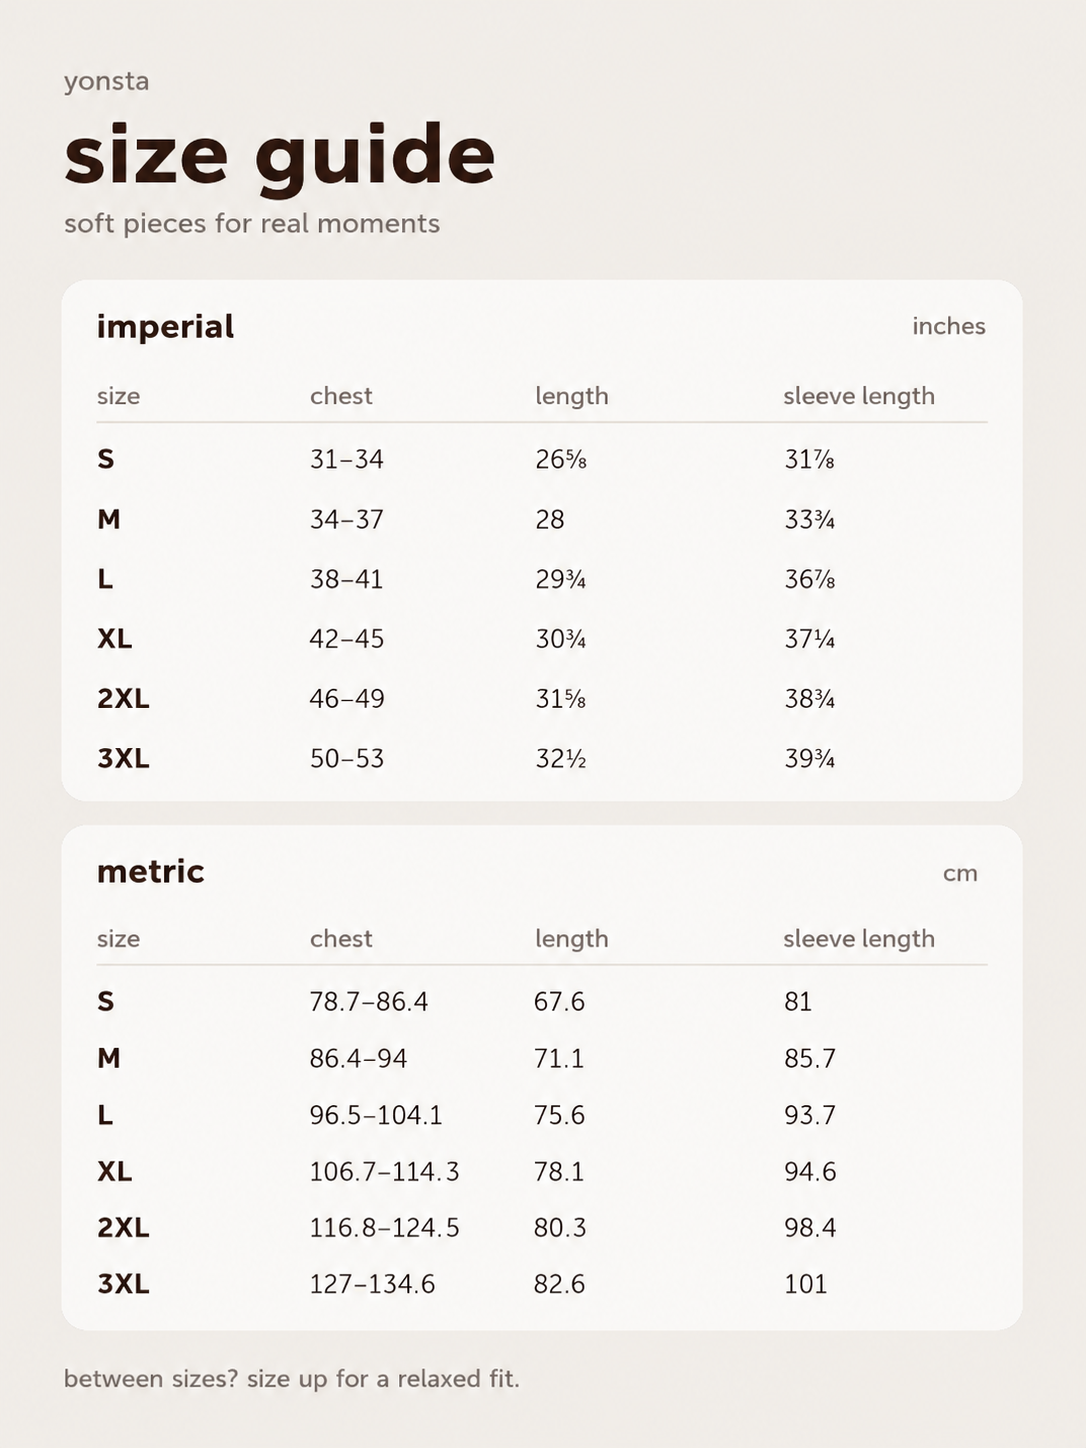
Task: Select size S row in imperial table
Action: pos(542,459)
